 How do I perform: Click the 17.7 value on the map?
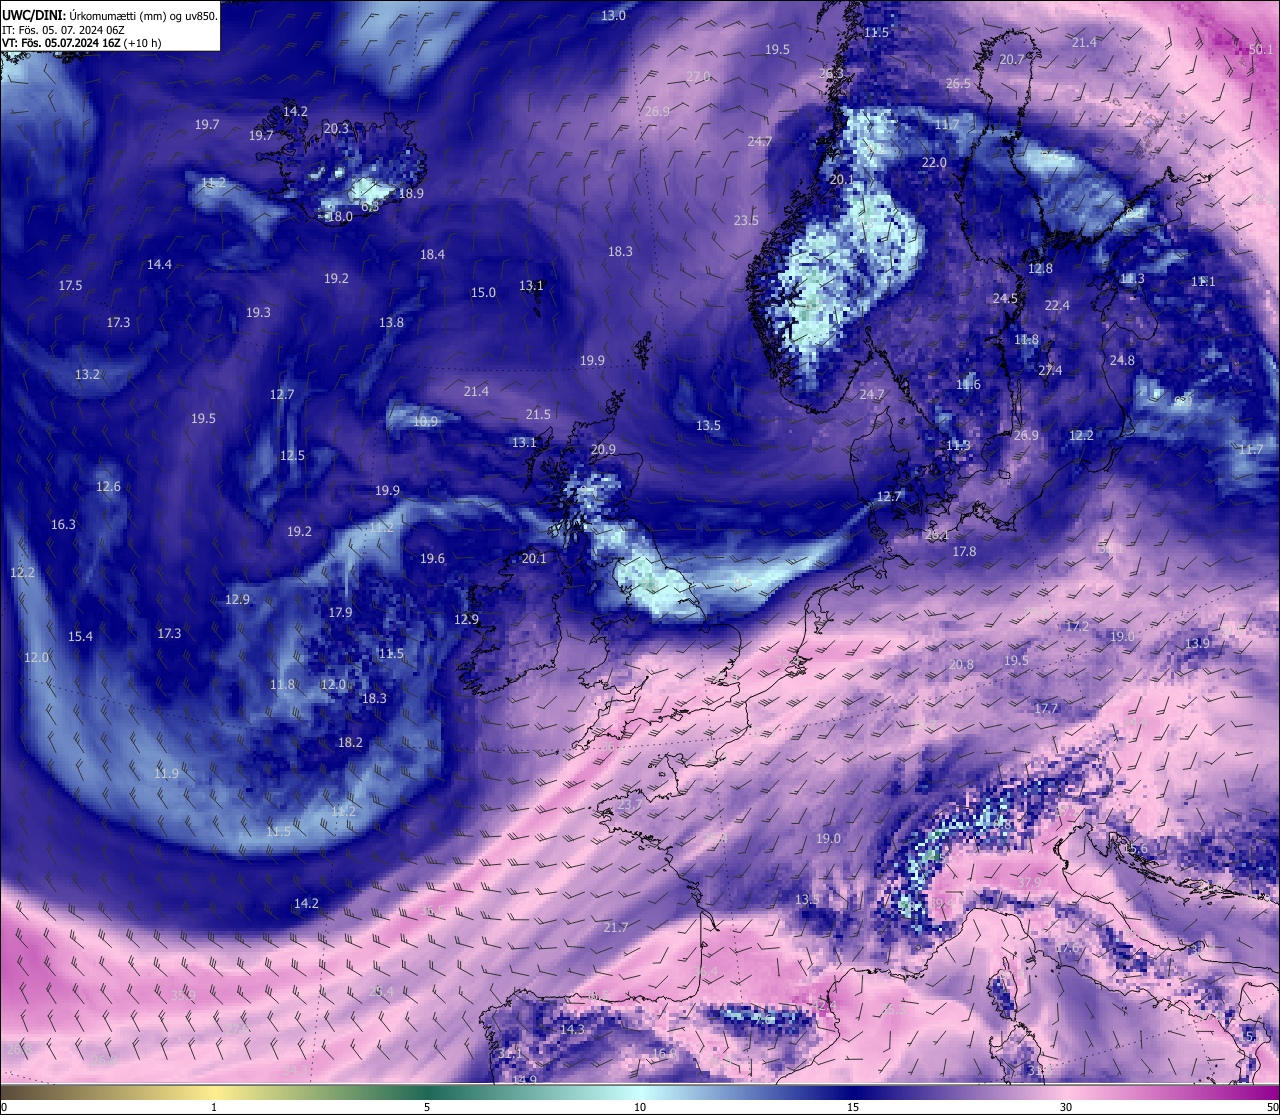pyautogui.click(x=1046, y=709)
